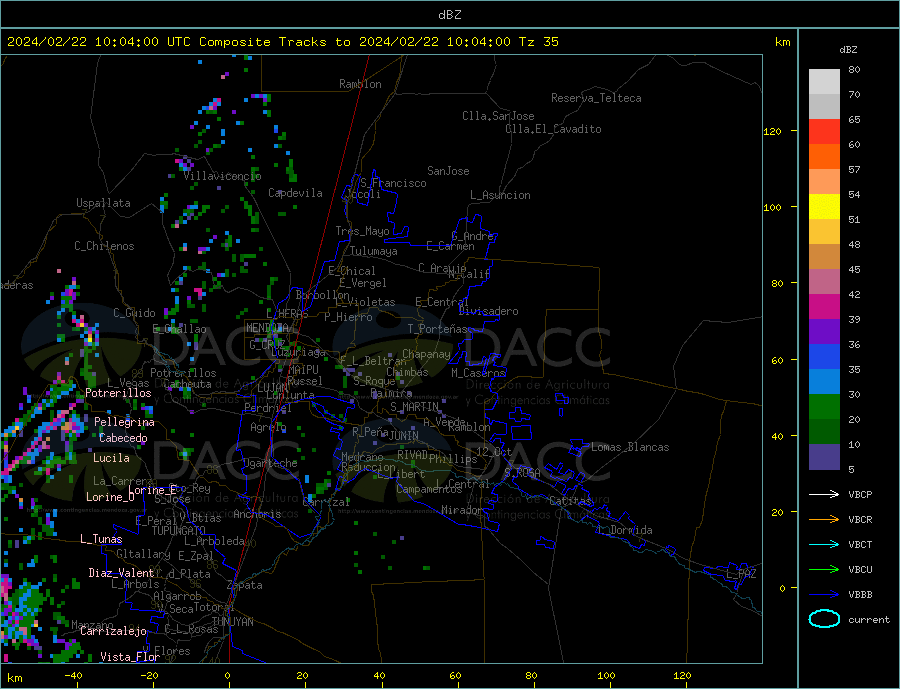Click the 120 km vertical axis tick
Screen dimensions: 900x689
click(x=772, y=131)
